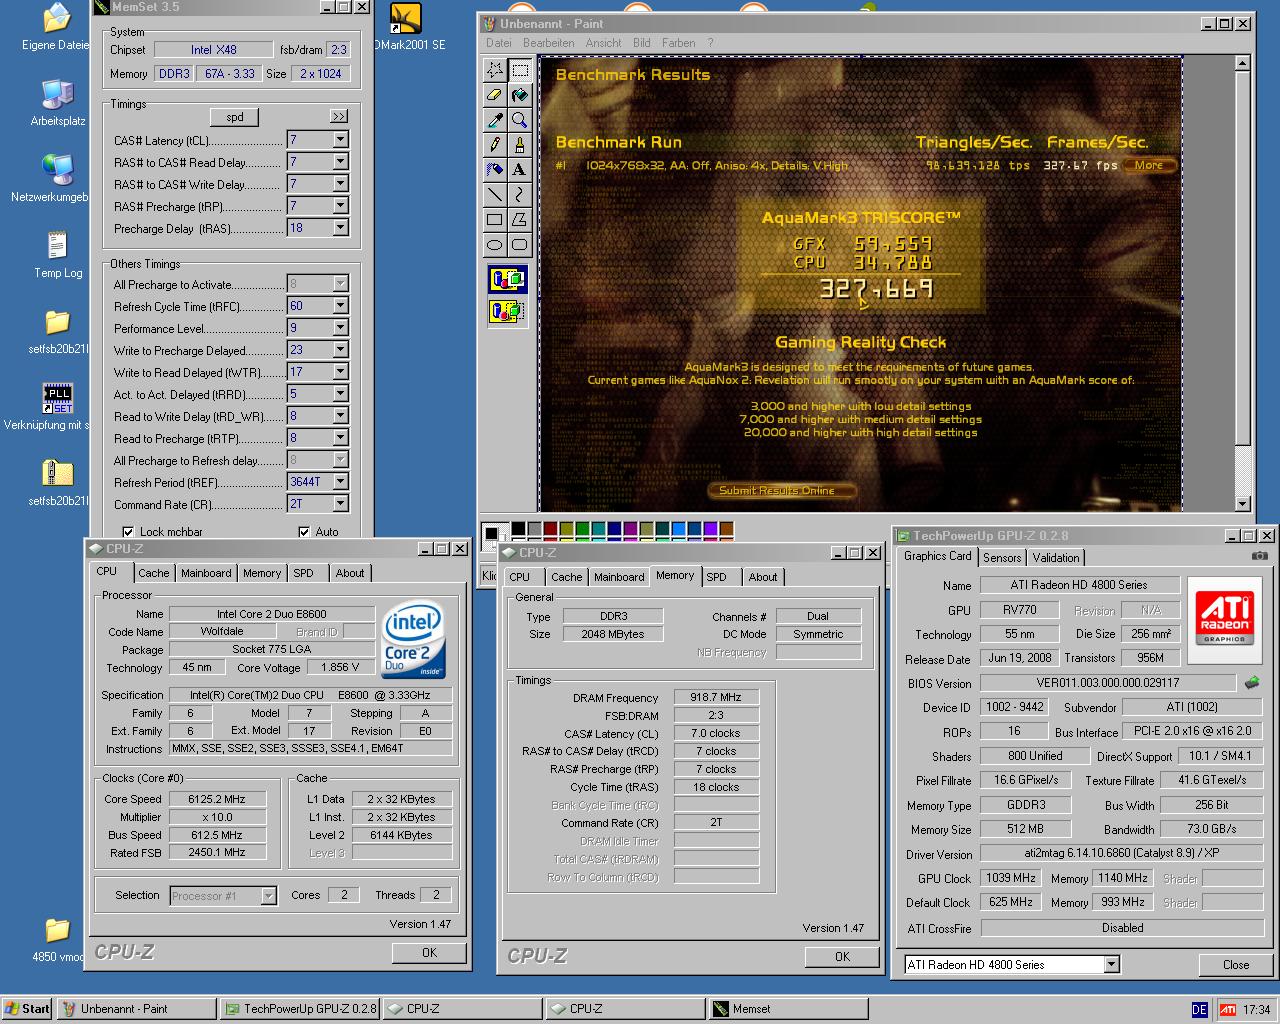Select the Rounded Rectangle tool

point(520,244)
